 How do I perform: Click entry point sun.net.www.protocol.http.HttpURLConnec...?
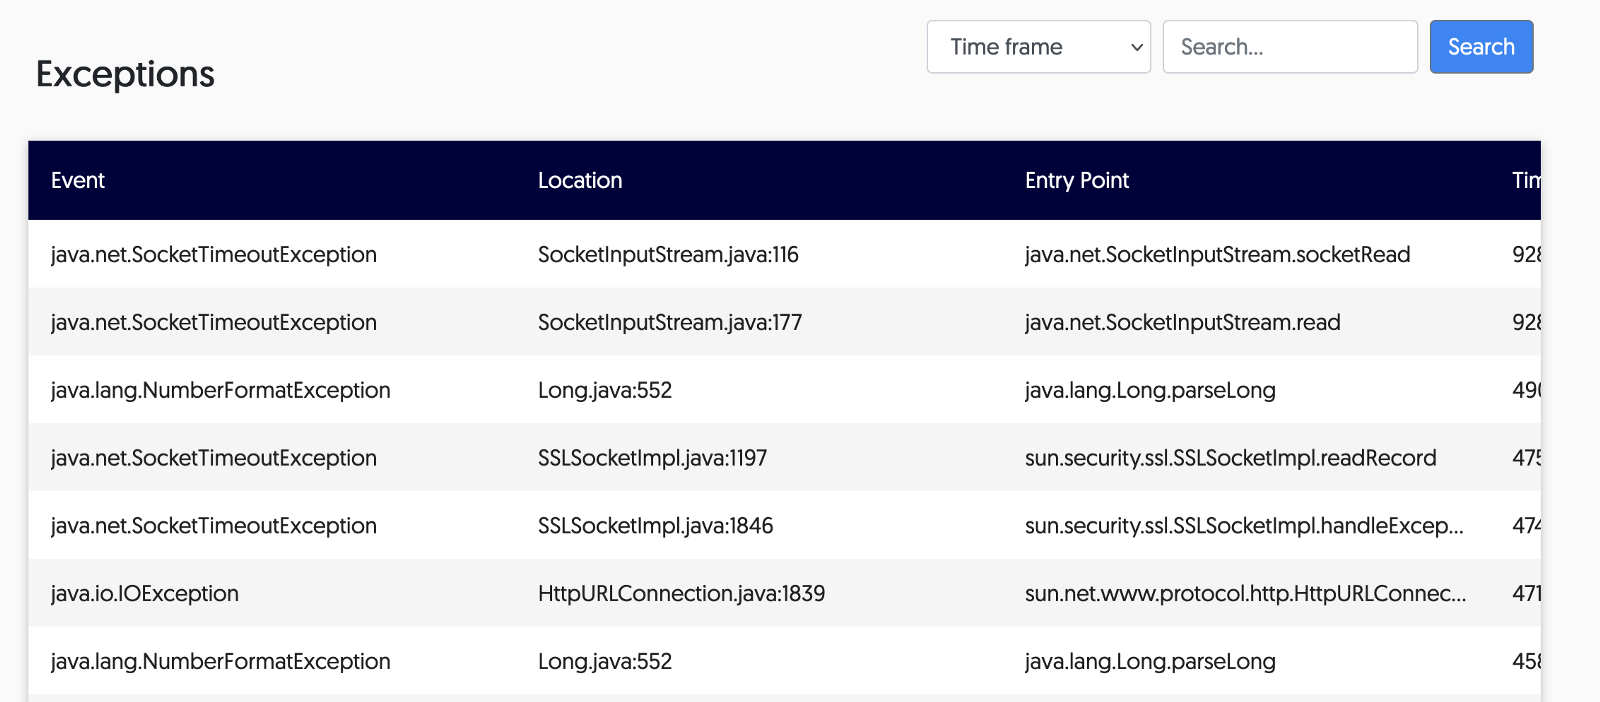[1245, 594]
